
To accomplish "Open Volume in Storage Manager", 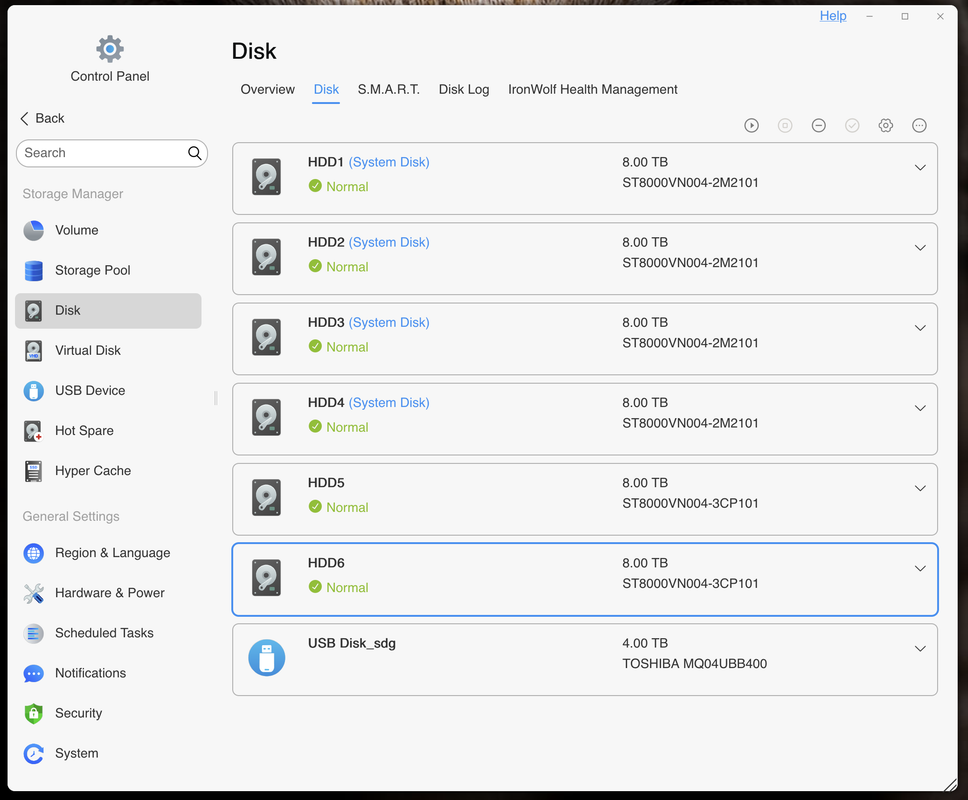I will (x=77, y=230).
